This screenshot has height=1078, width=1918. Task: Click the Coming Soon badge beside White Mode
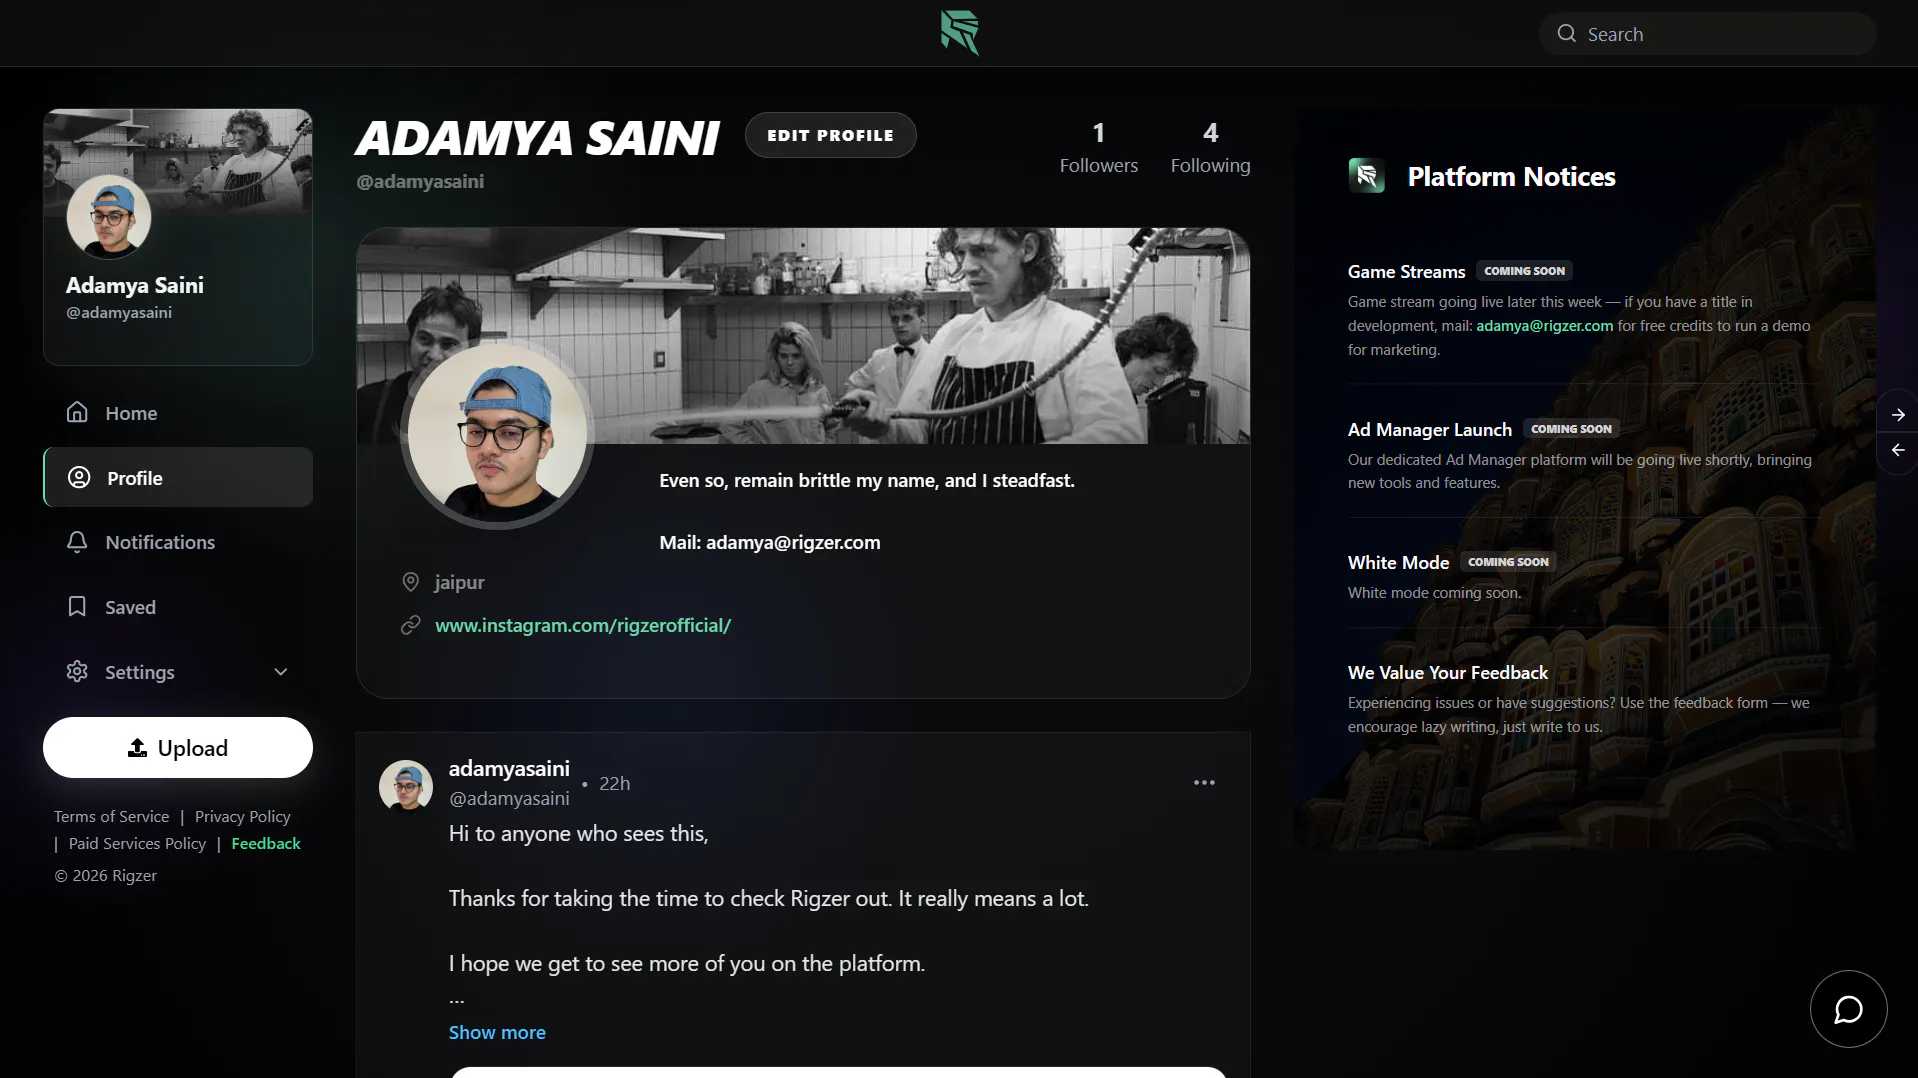(1508, 562)
